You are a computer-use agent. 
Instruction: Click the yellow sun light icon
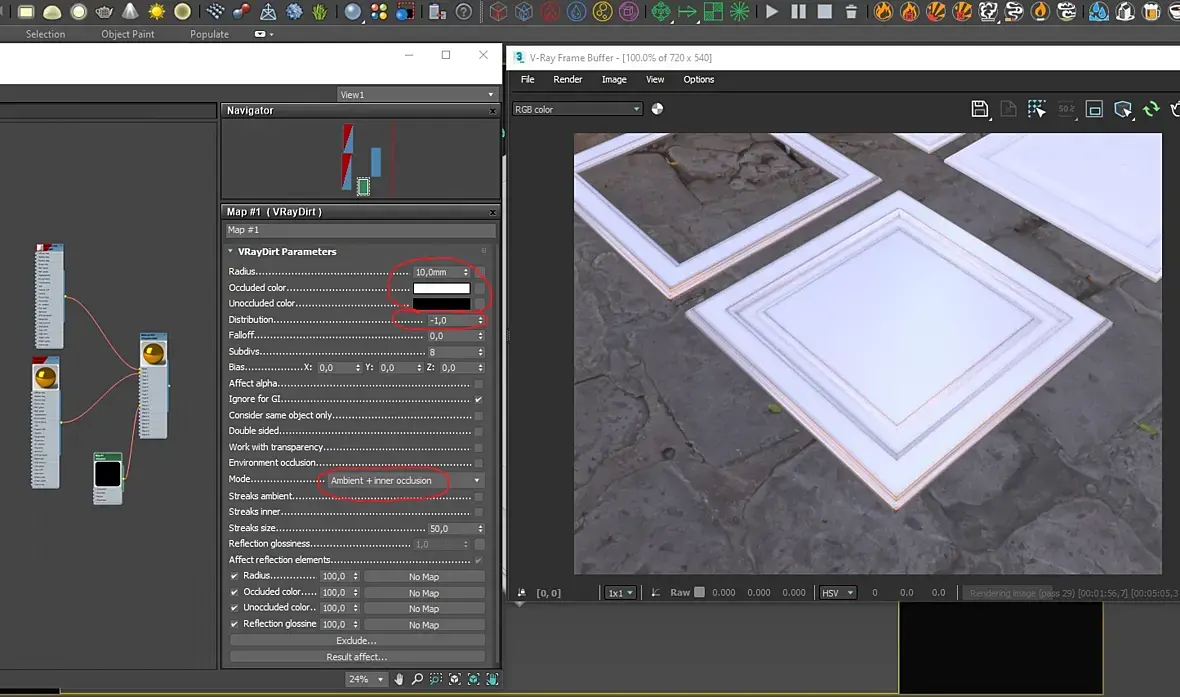[157, 12]
